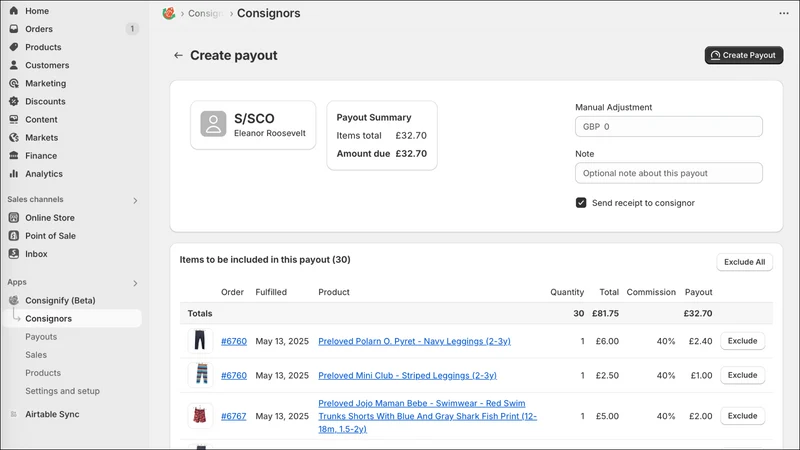Open order #6760 for Striped Leggings
The image size is (800, 450).
(x=234, y=376)
